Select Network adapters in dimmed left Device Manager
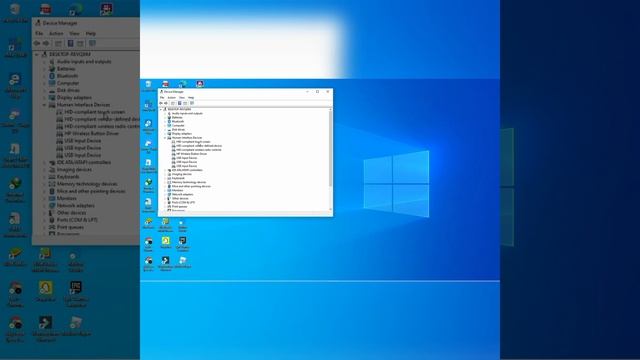The image size is (640, 360). click(x=76, y=206)
